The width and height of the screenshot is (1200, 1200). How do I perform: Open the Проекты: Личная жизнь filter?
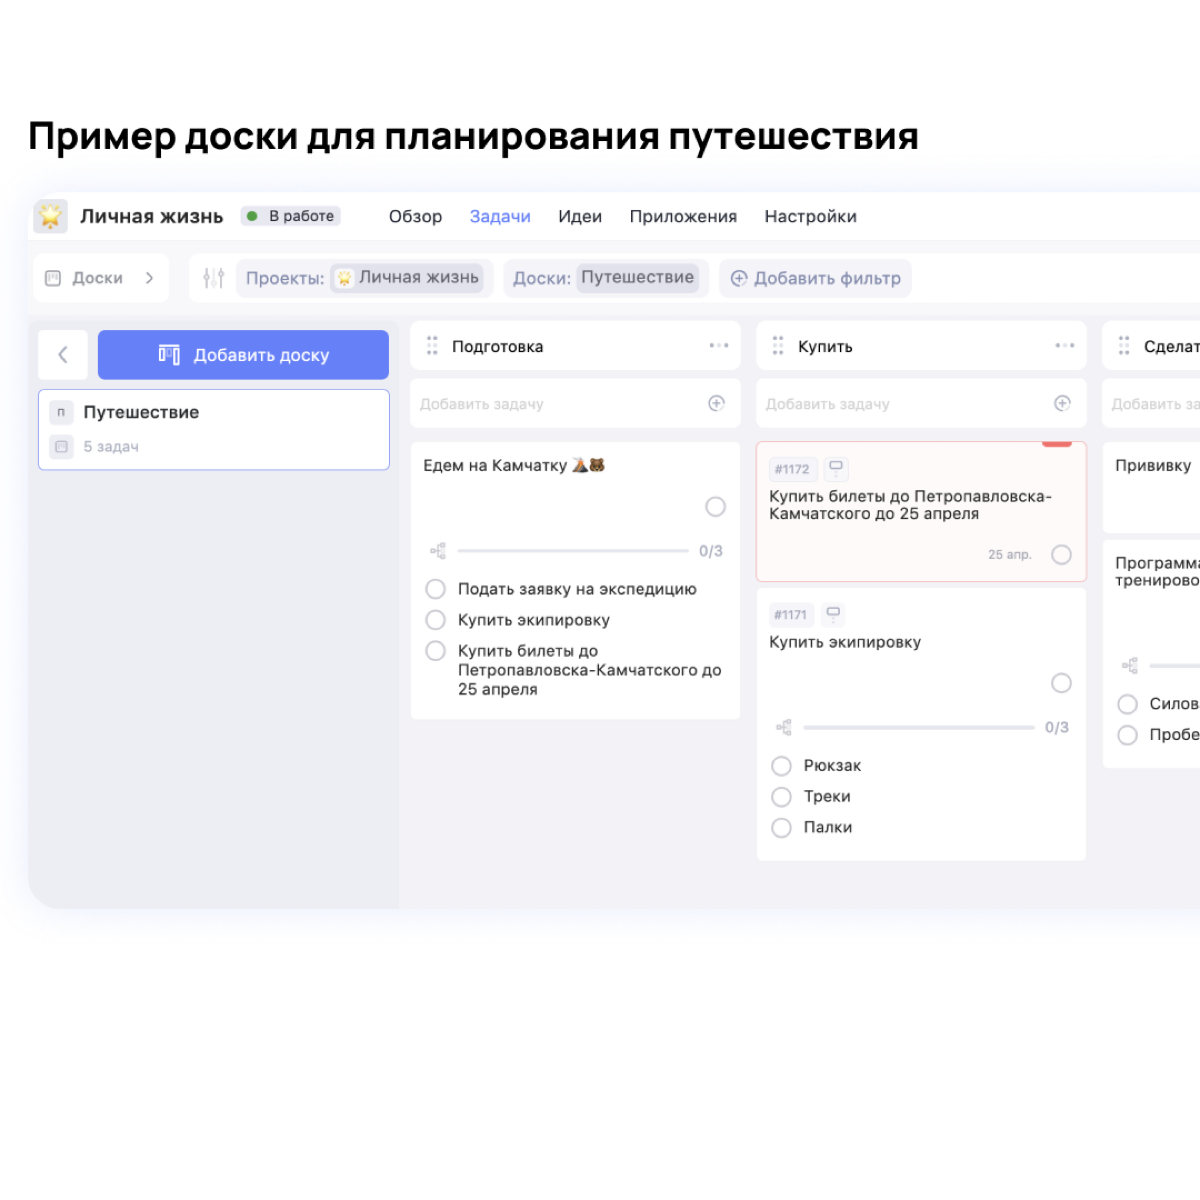pos(365,278)
